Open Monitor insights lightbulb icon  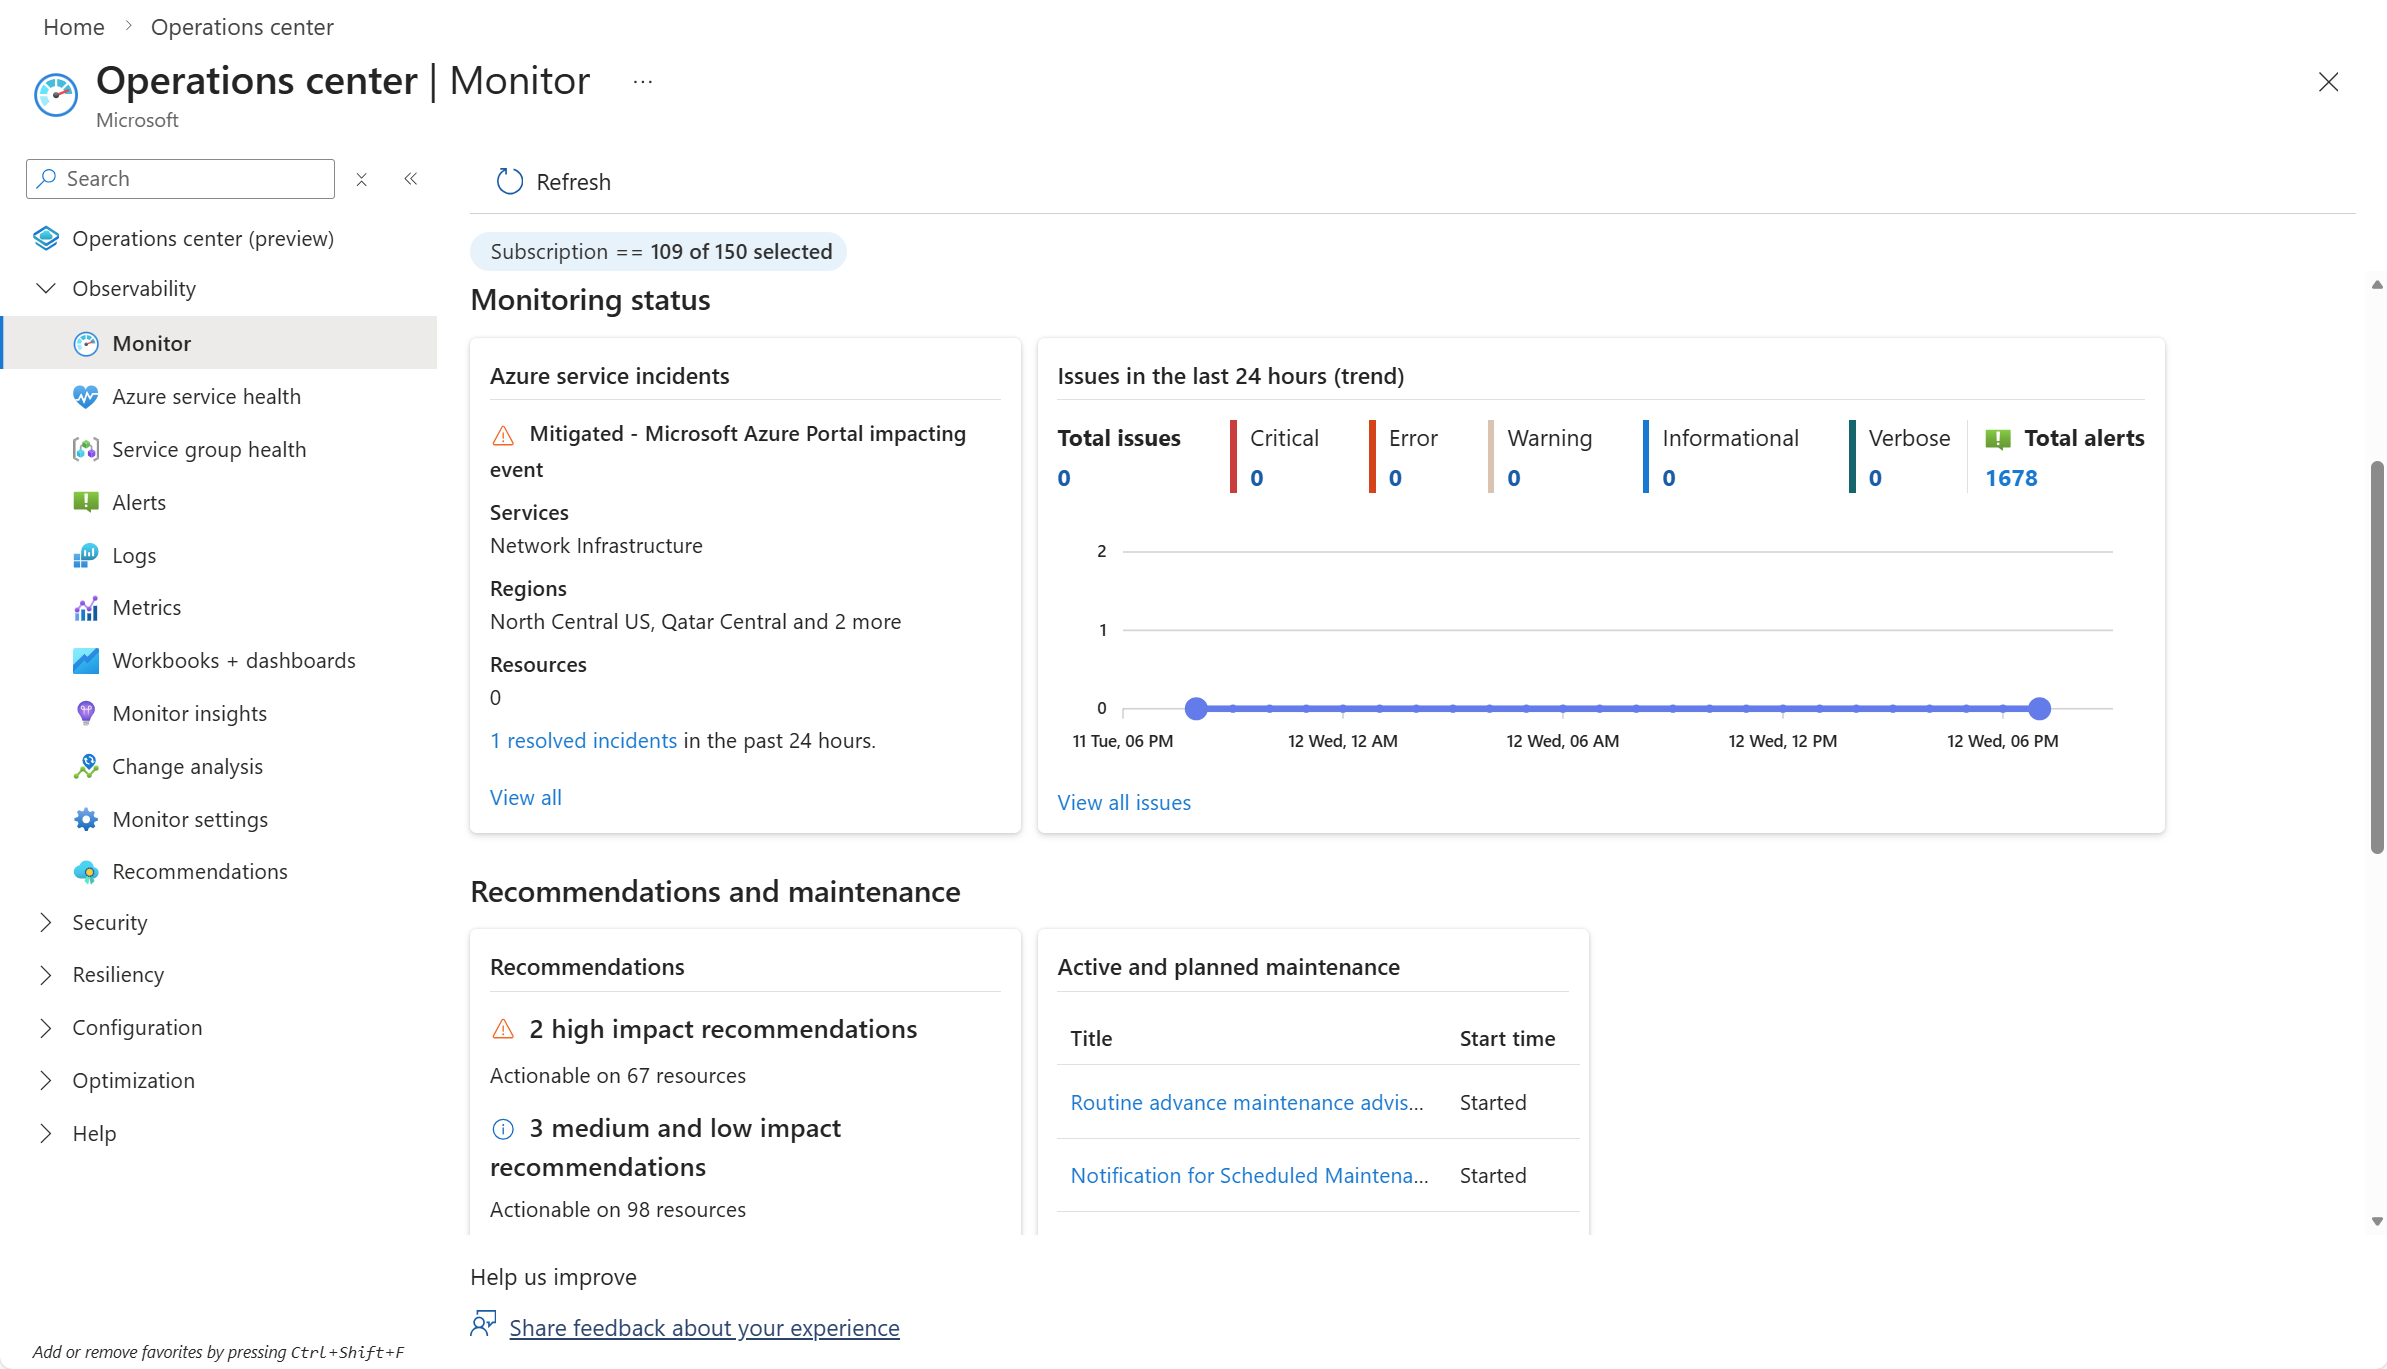[86, 713]
